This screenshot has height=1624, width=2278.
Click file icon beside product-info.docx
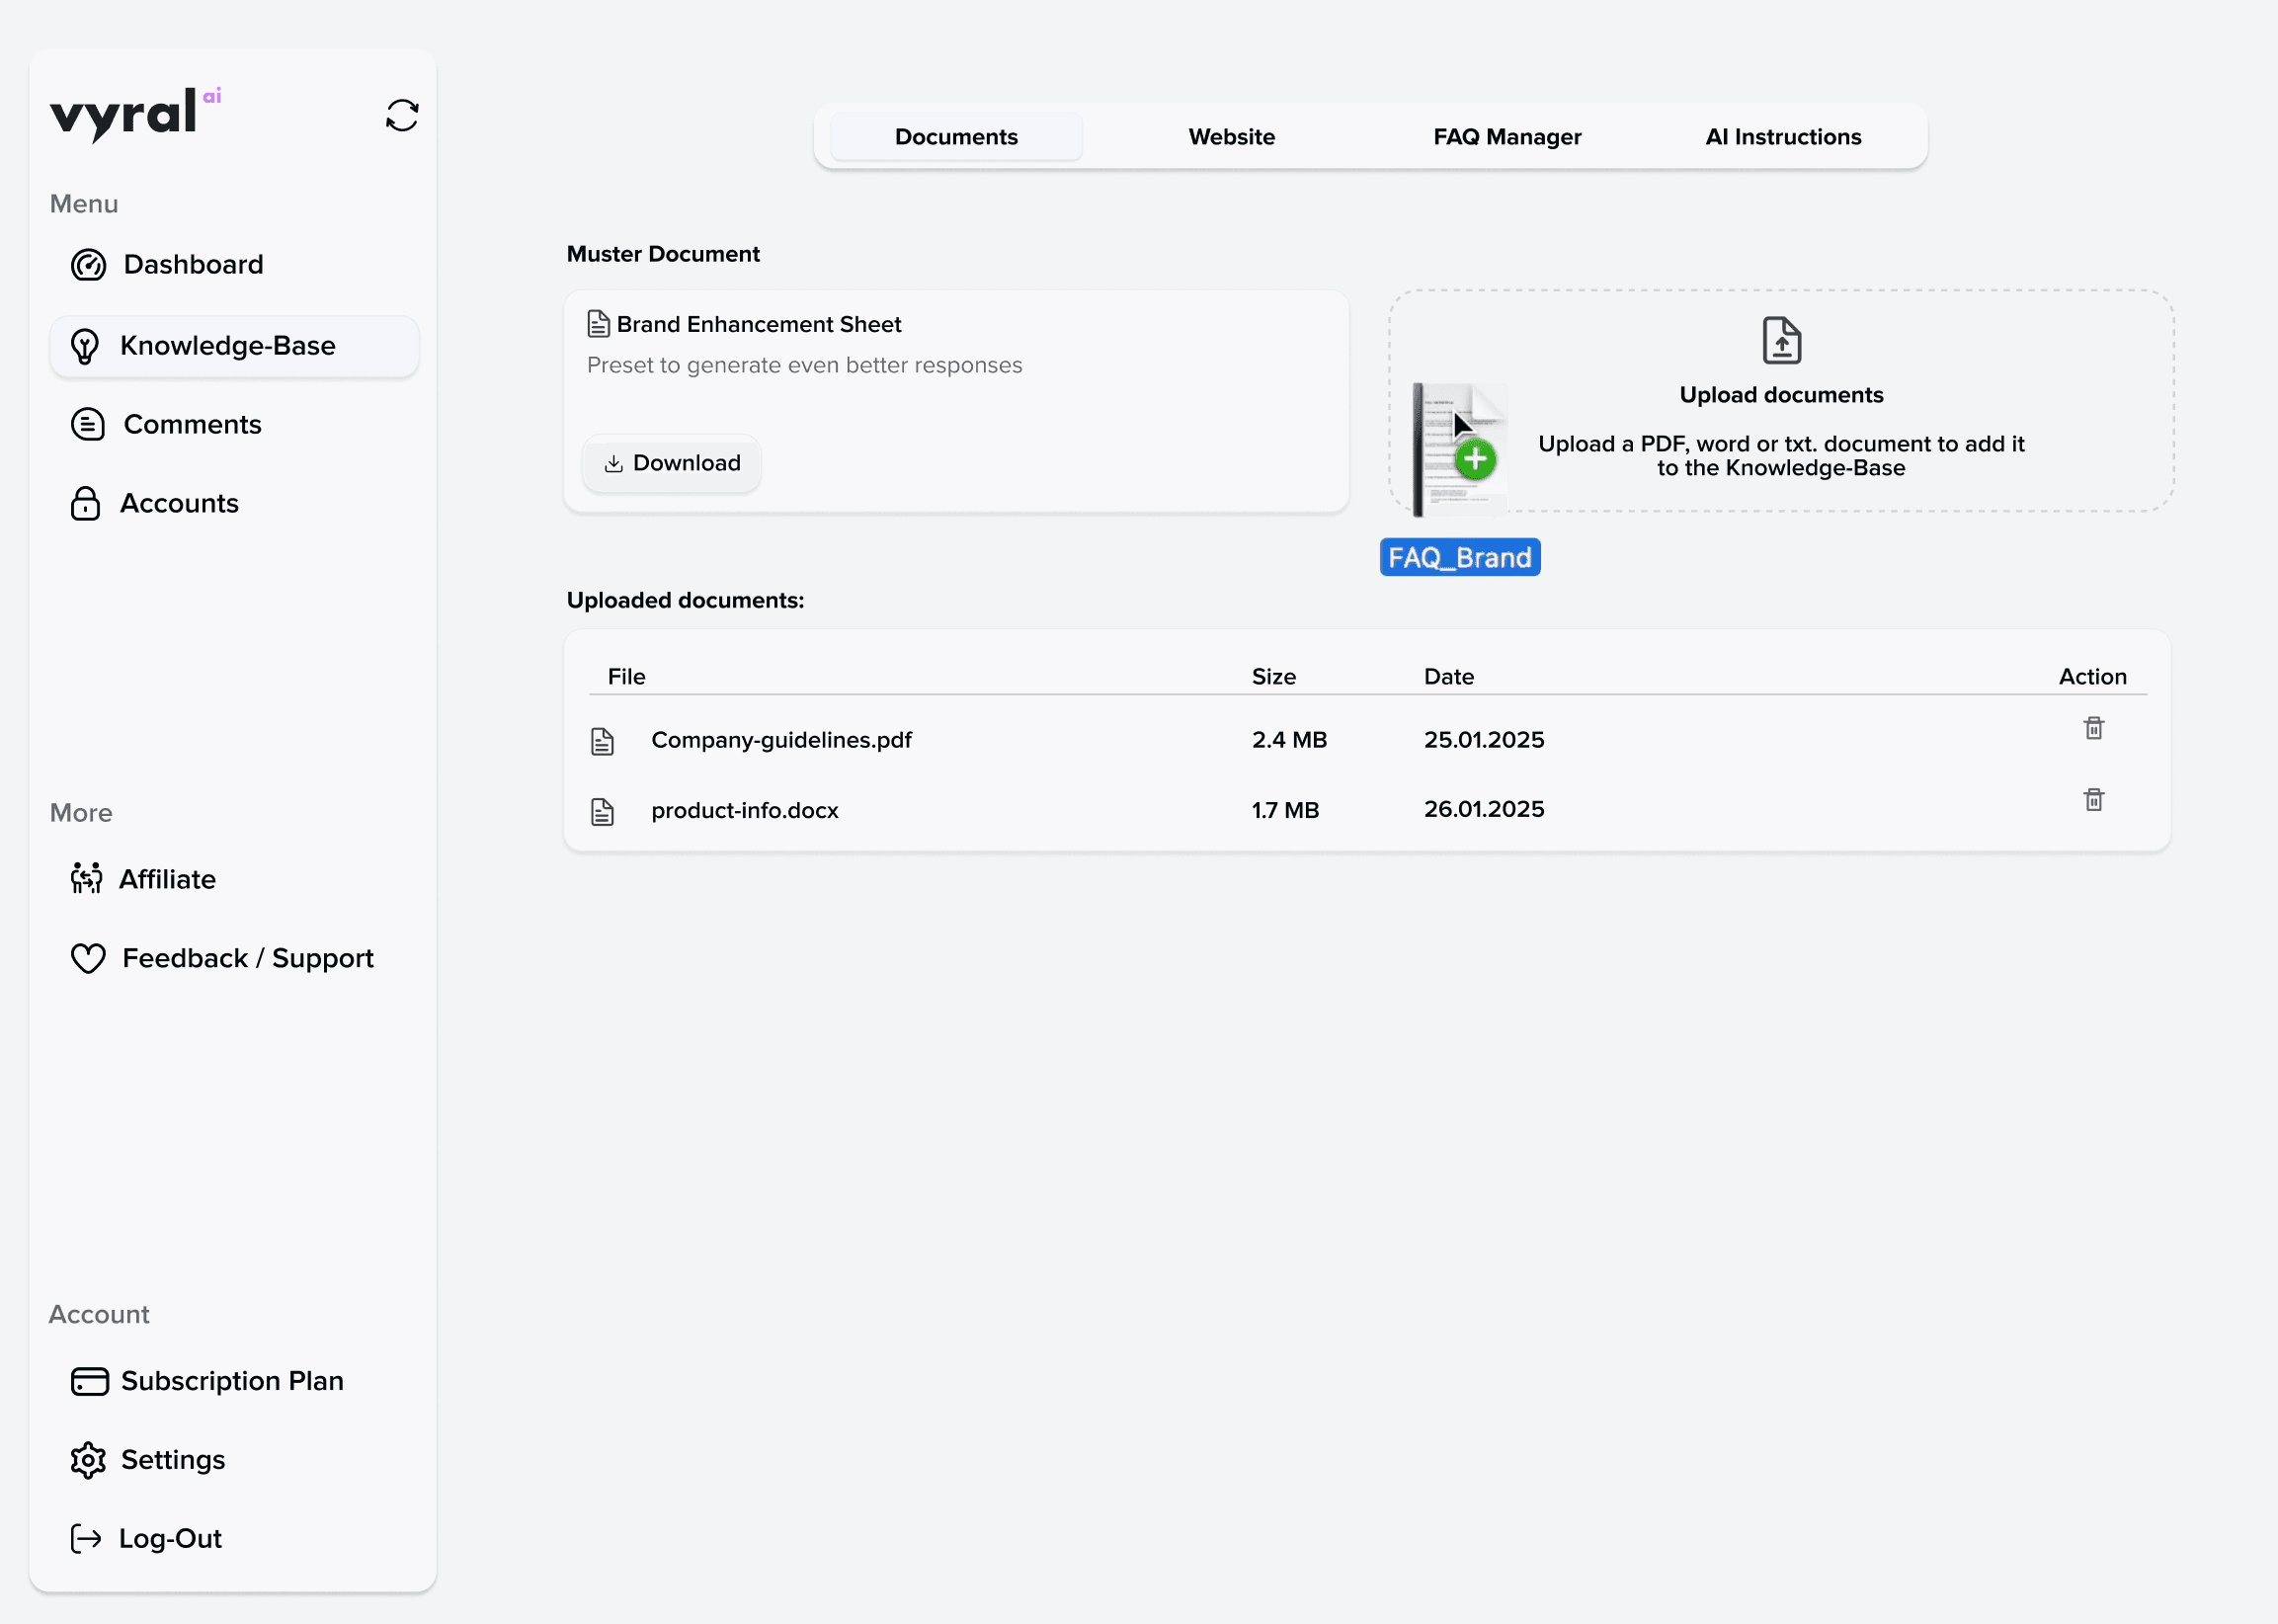(x=602, y=811)
